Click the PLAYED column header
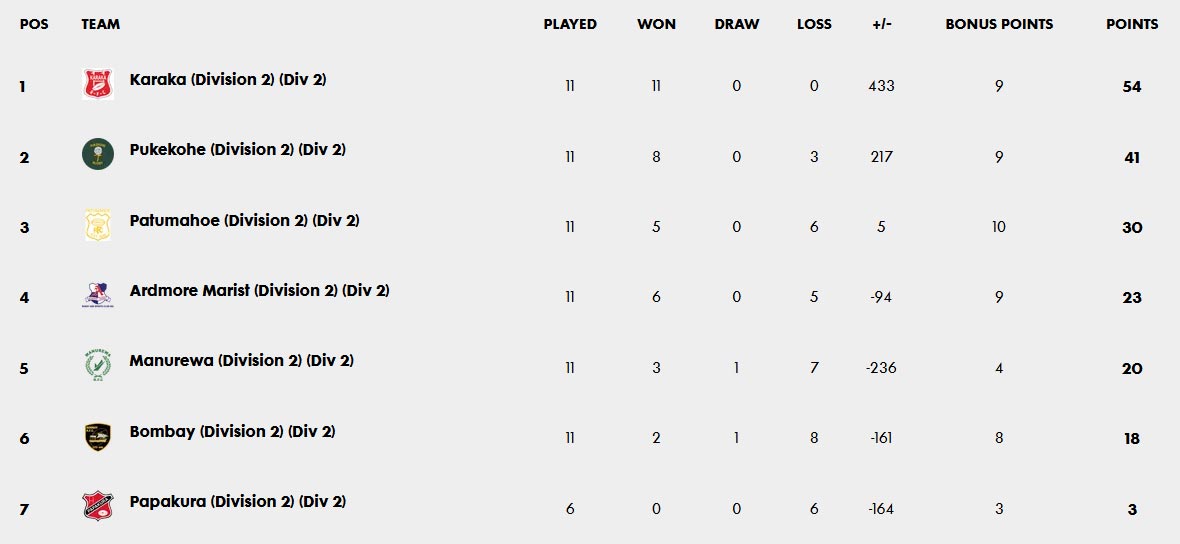Viewport: 1180px width, 544px height. tap(570, 24)
